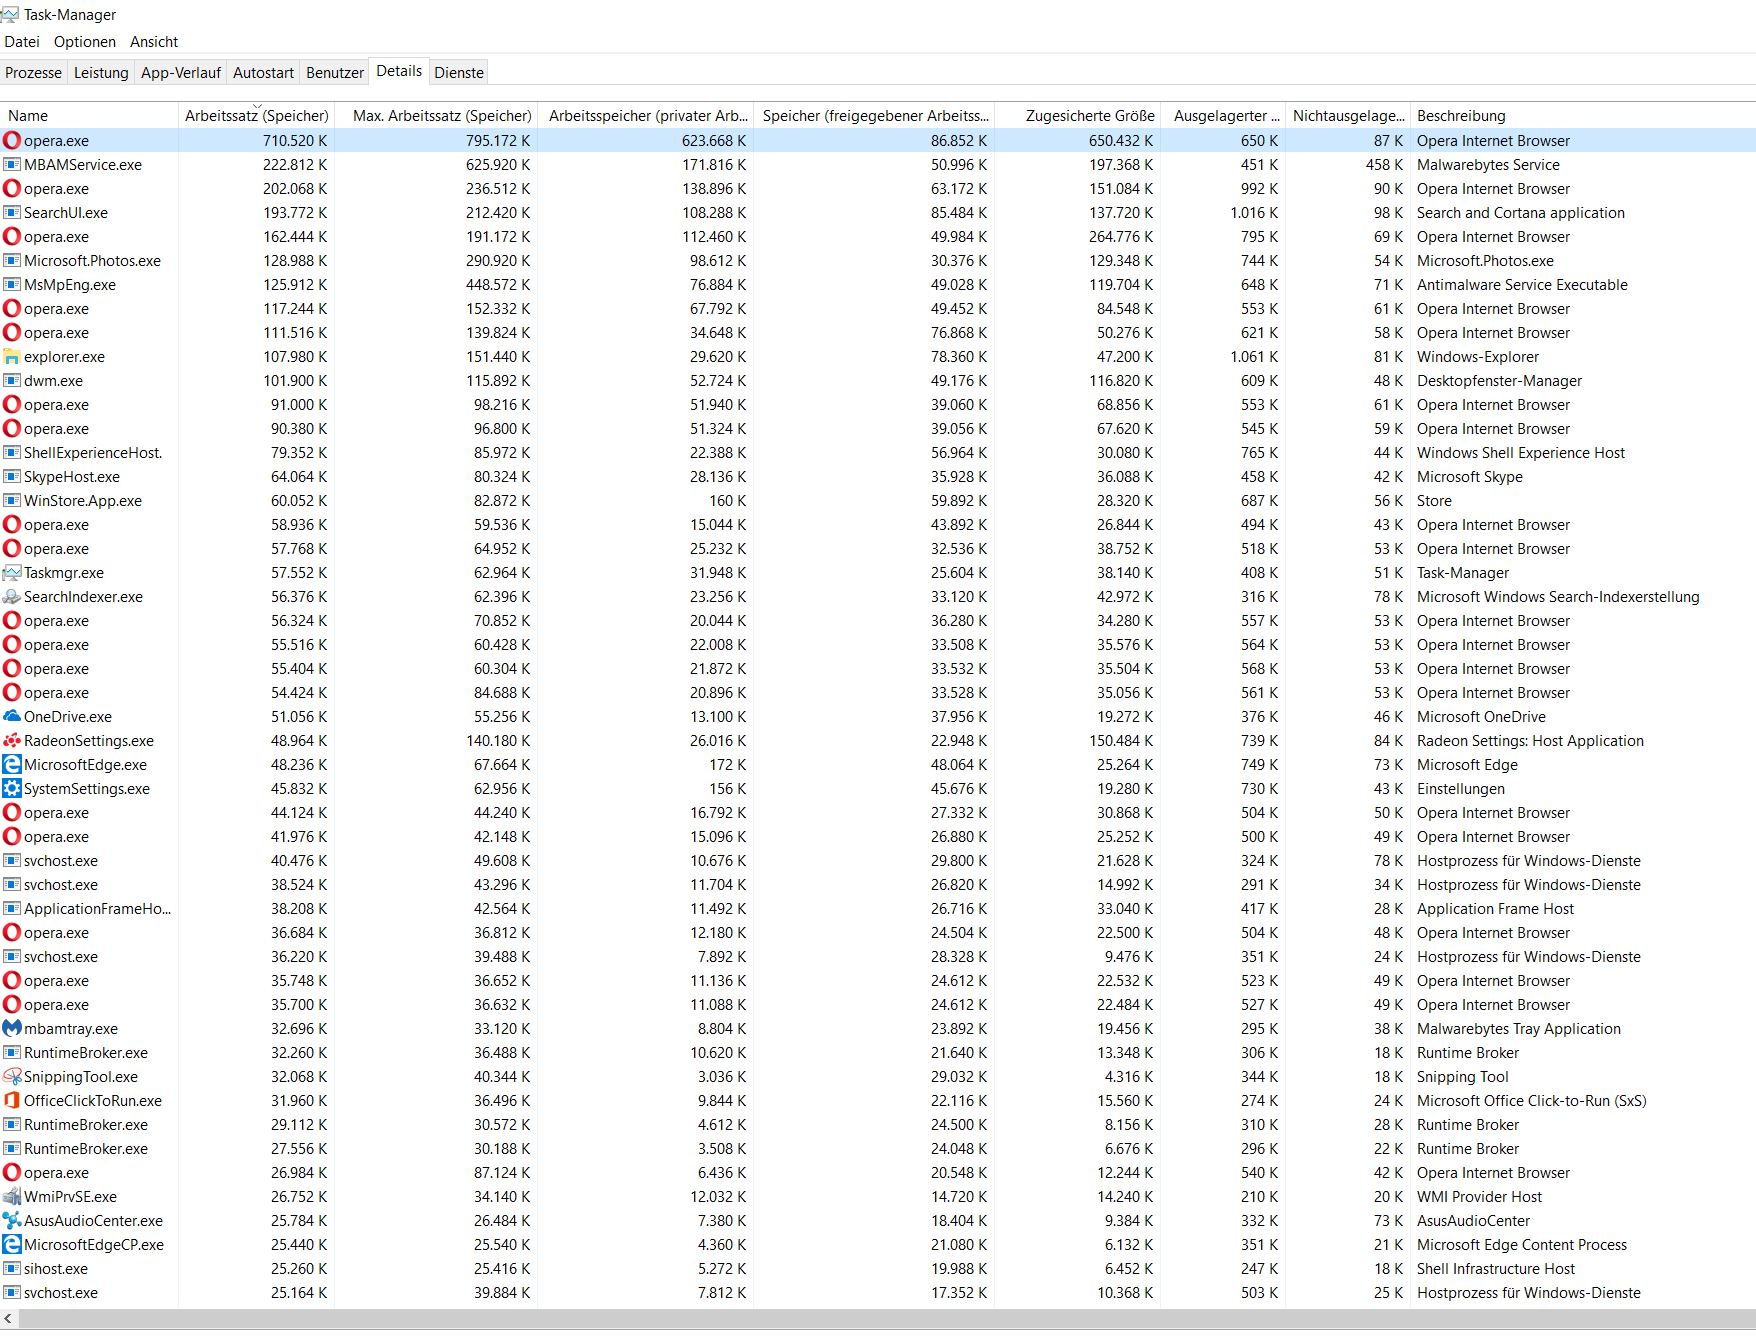Click the SearchIndexer.exe magnifier icon

(12, 597)
